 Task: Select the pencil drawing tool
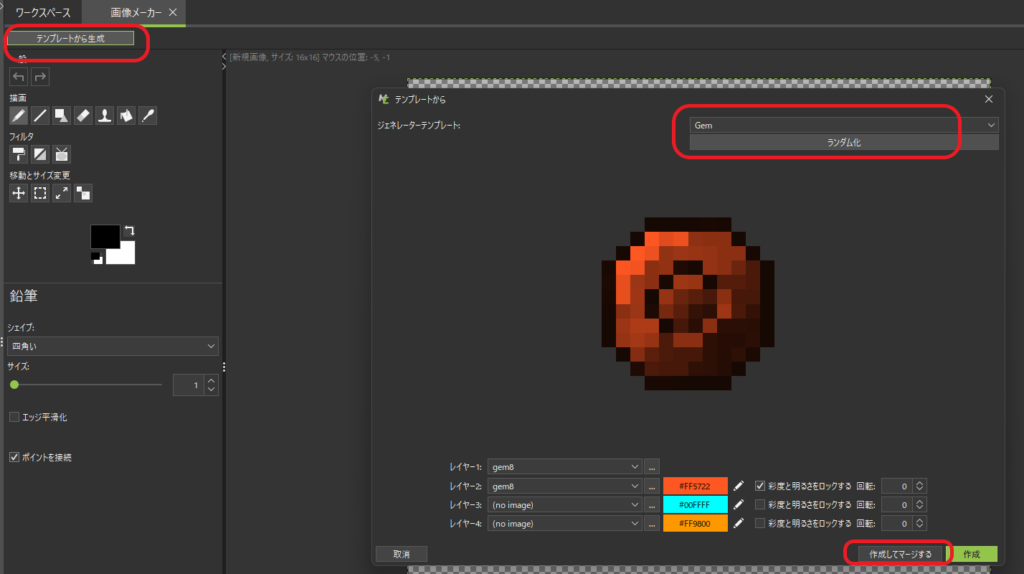tap(19, 117)
